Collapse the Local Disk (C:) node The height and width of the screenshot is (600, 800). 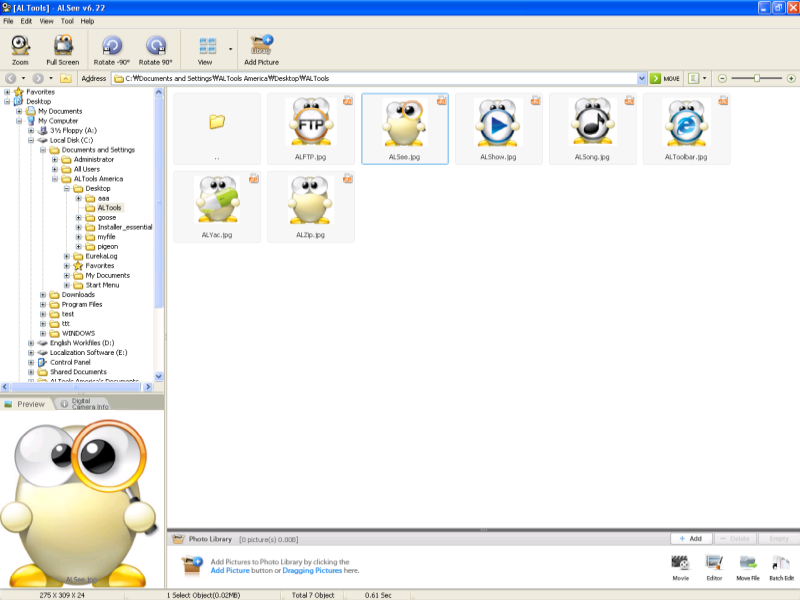(31, 140)
